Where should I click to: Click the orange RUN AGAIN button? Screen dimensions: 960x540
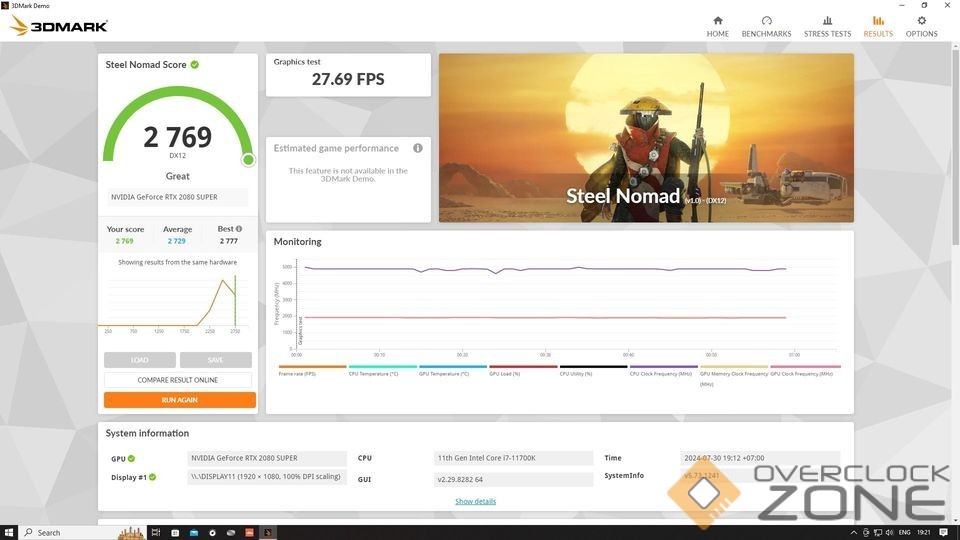pos(179,400)
